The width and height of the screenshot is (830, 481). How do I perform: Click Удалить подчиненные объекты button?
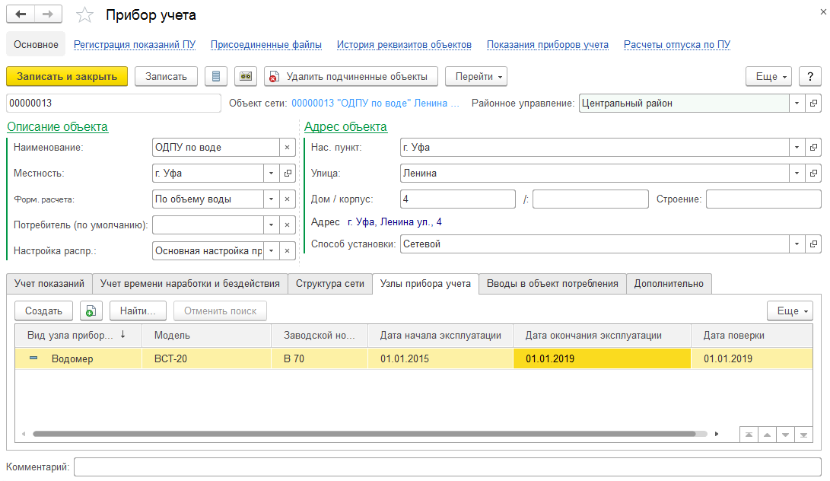(x=351, y=77)
